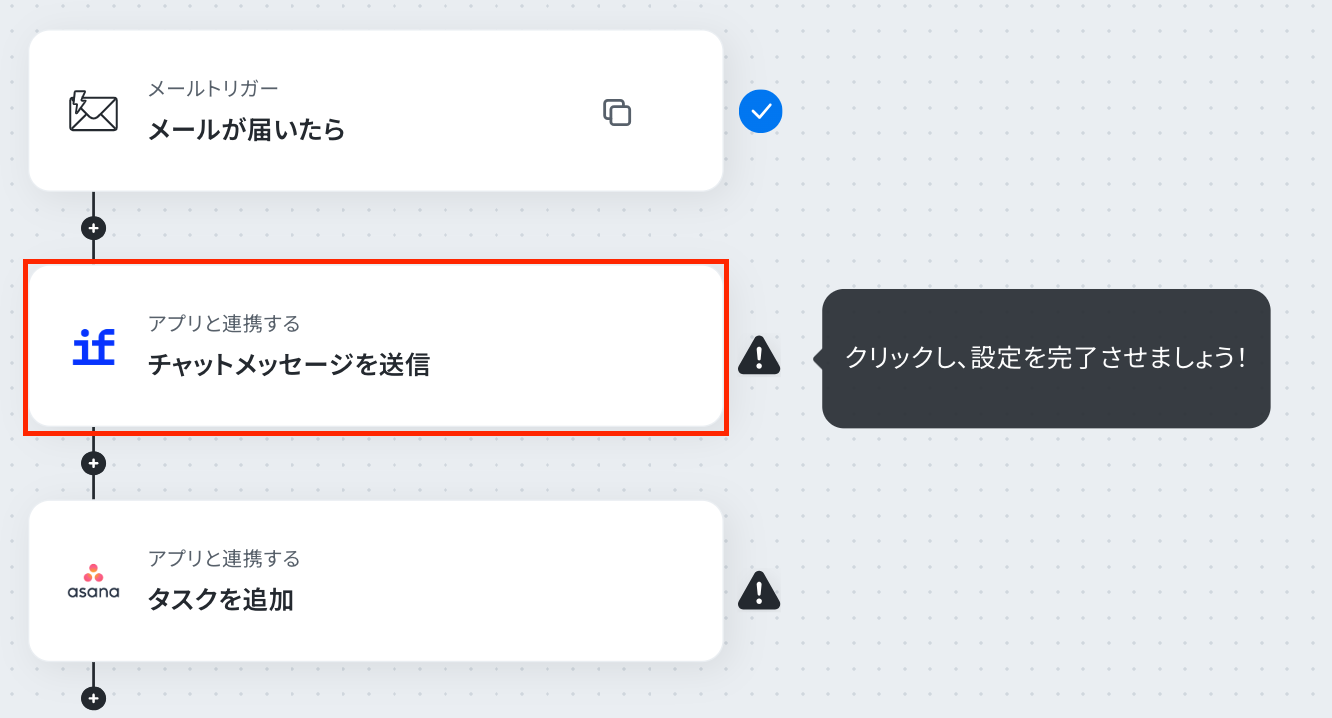Screen dimensions: 1332x718
Task: Click the warning icon beside タスクを追加
Action: coord(759,591)
